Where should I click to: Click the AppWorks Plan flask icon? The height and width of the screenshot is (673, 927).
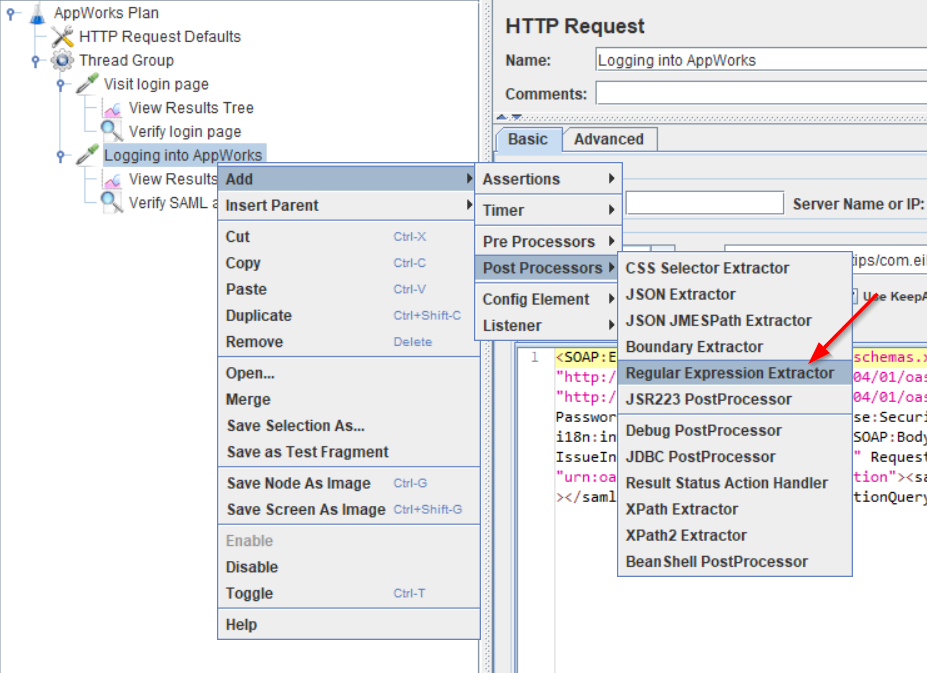pos(38,13)
